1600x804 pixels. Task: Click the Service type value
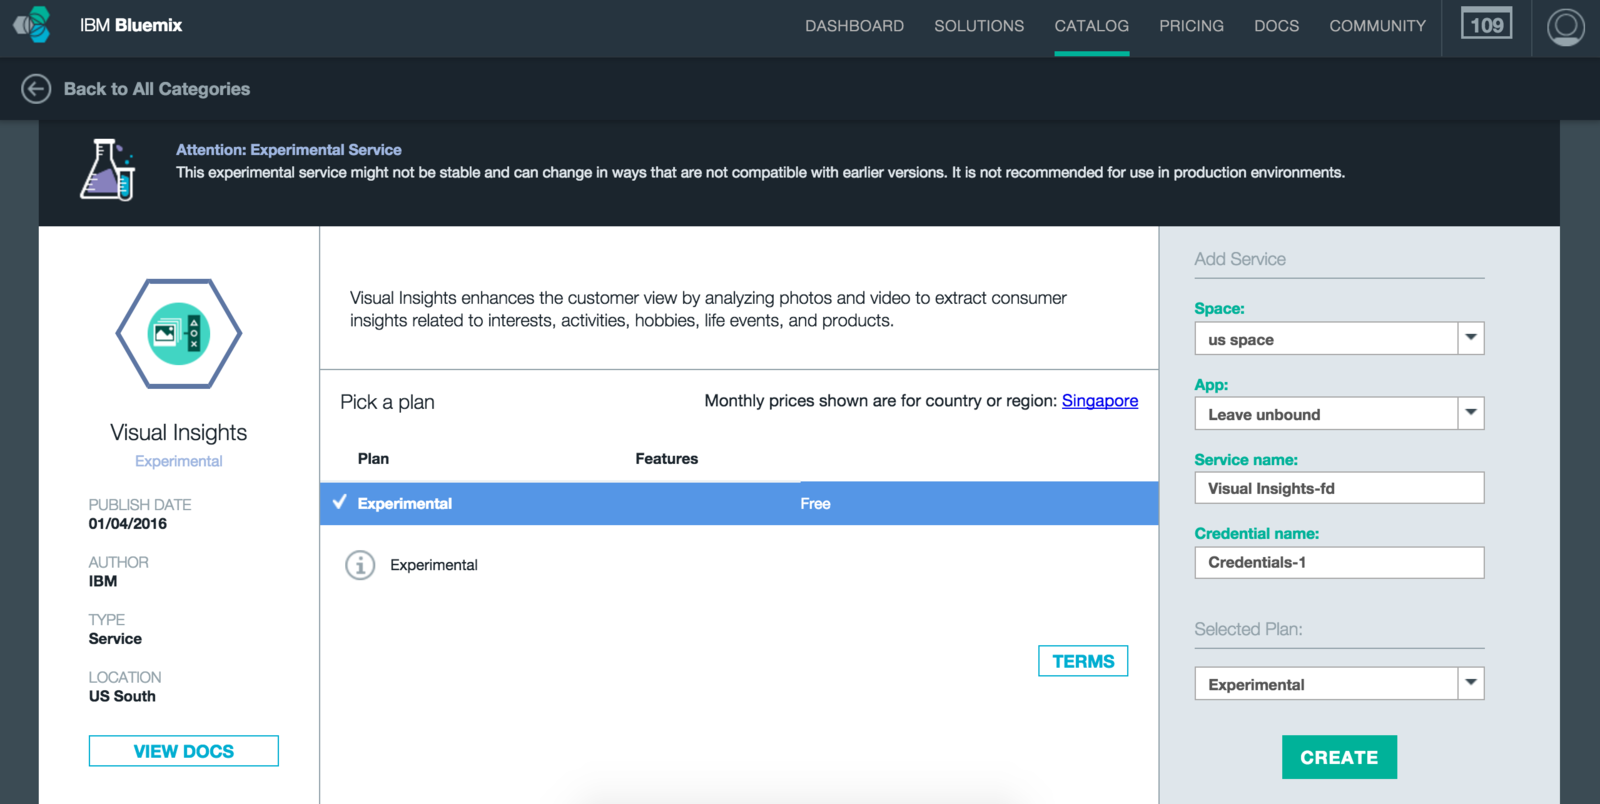click(115, 639)
